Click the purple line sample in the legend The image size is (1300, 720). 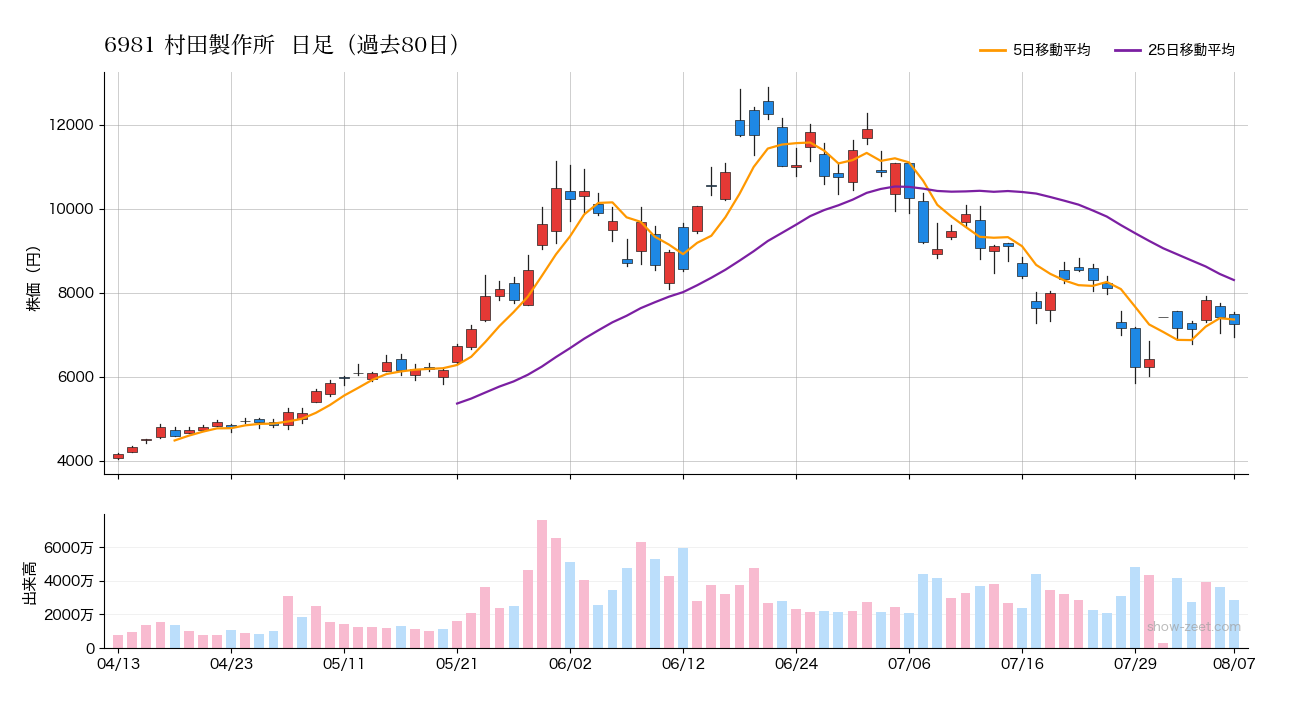1128,50
